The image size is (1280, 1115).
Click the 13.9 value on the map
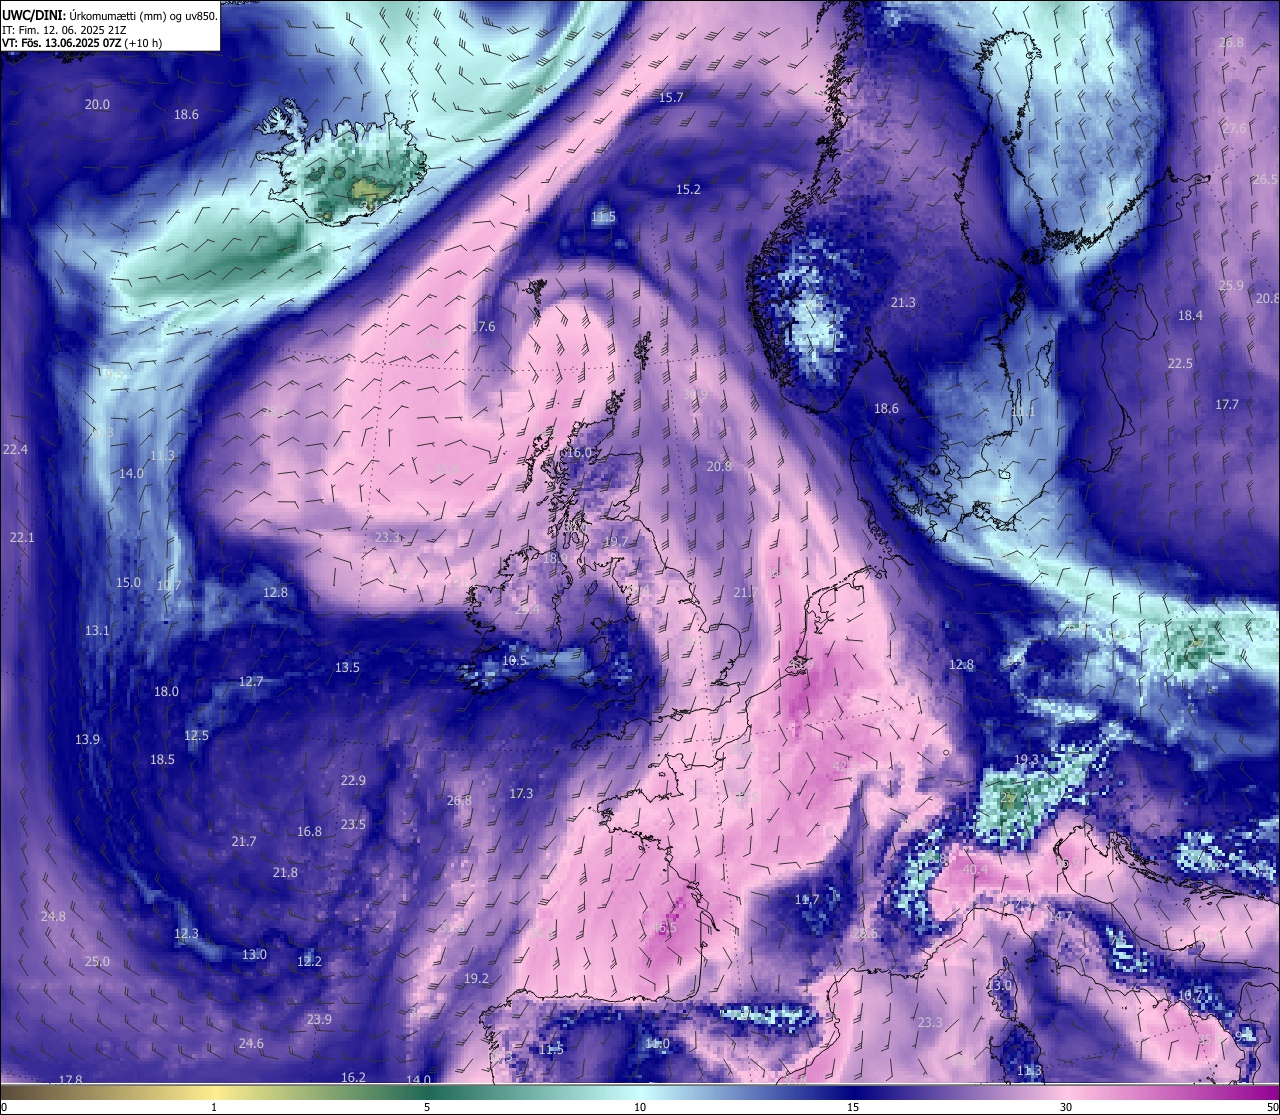87,740
